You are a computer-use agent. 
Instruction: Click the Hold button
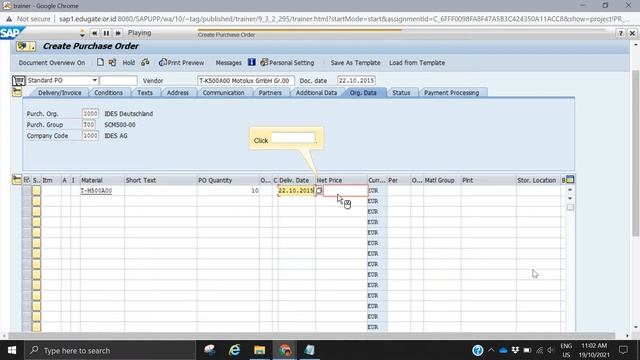pyautogui.click(x=129, y=63)
